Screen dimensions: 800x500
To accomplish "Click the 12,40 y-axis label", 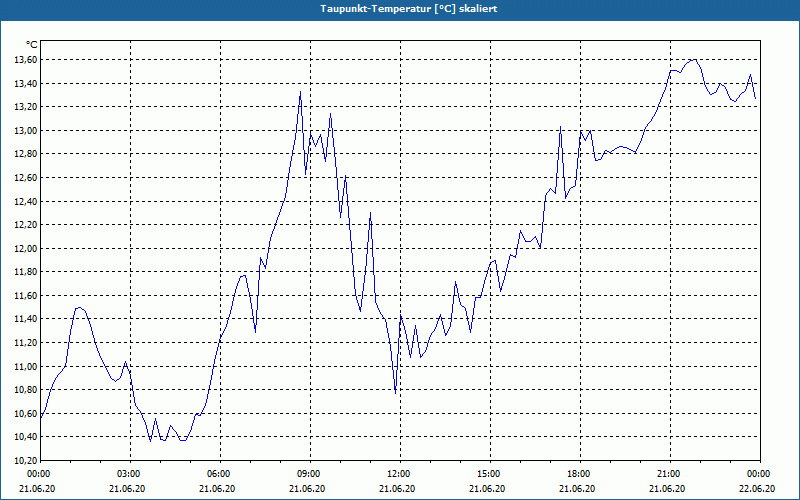I will (26, 201).
